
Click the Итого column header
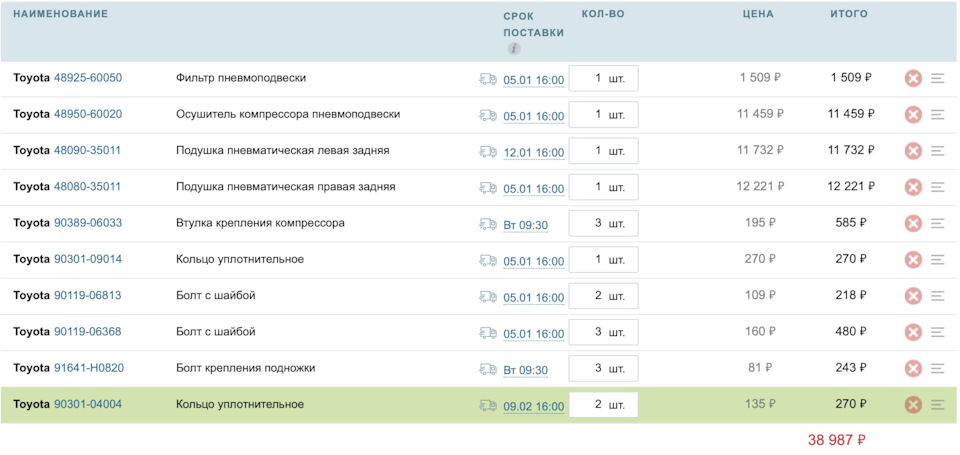[849, 13]
